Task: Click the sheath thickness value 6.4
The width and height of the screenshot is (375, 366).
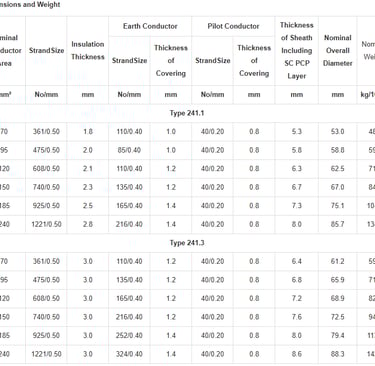Action: (x=297, y=261)
